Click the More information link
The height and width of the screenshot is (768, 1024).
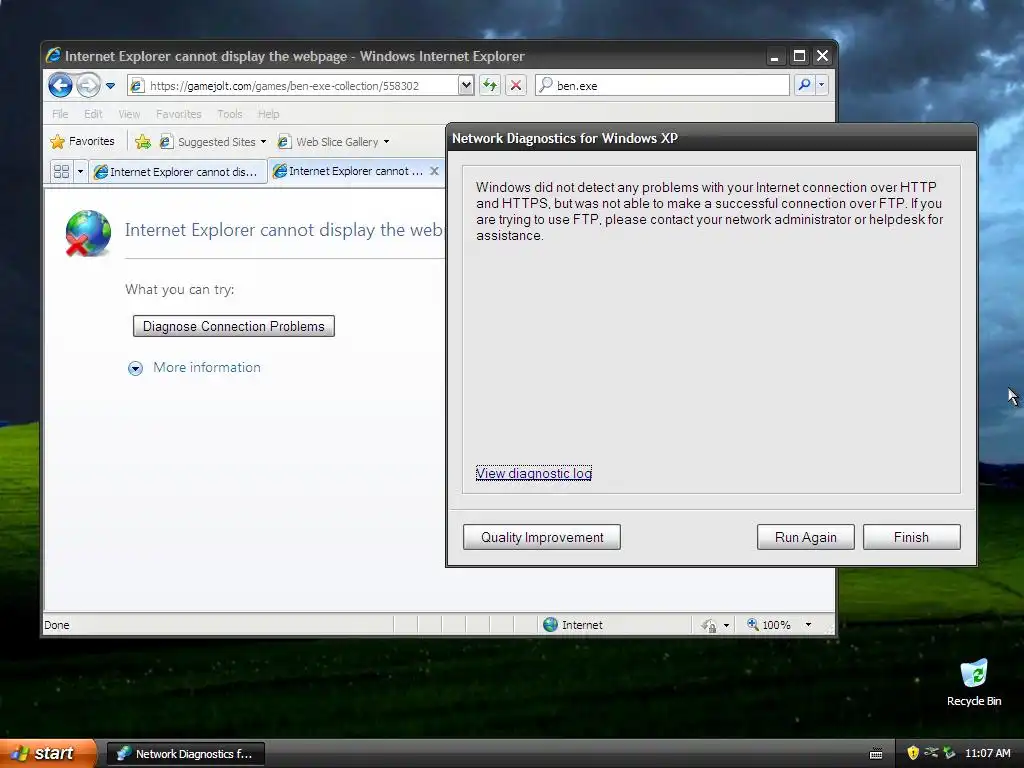point(206,368)
